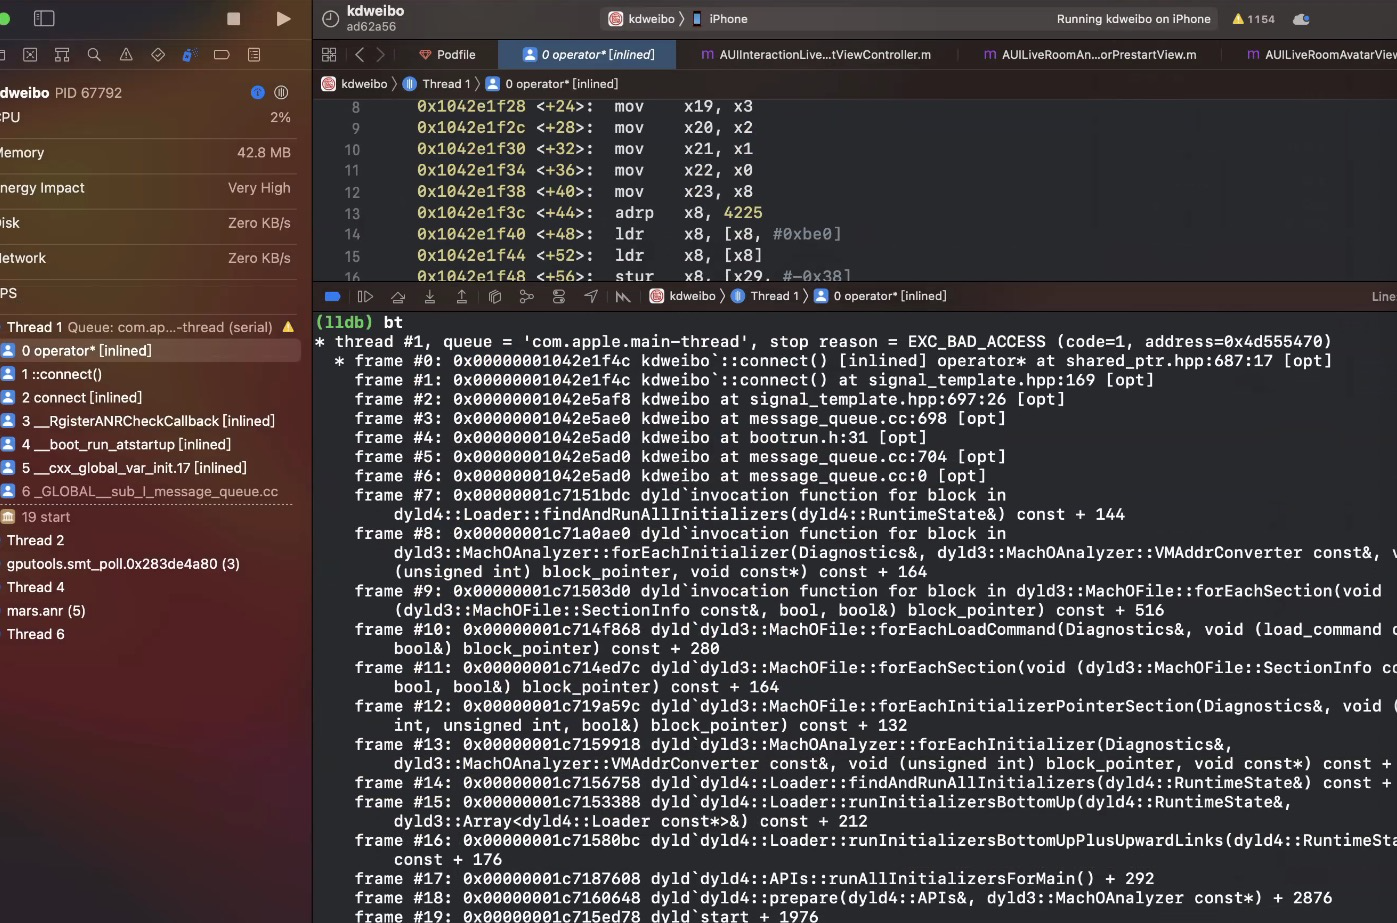1397x923 pixels.
Task: Select the '19 start' stack frame
Action: click(x=150, y=517)
